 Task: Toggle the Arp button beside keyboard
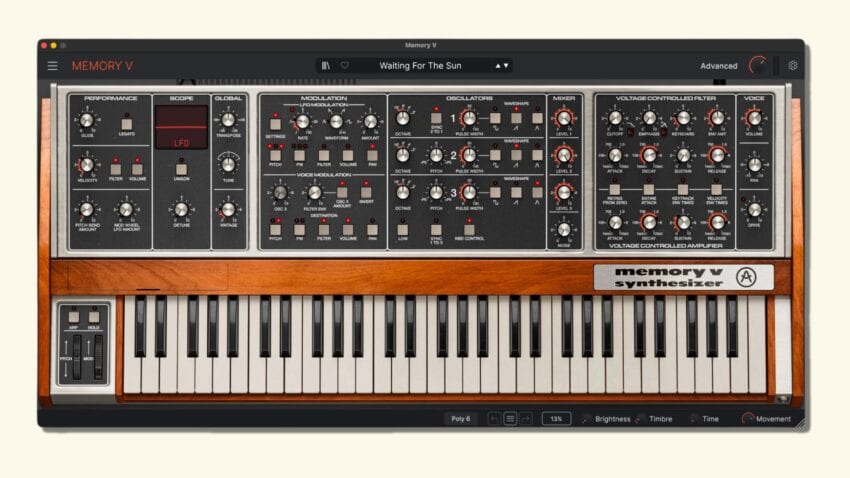click(x=73, y=316)
